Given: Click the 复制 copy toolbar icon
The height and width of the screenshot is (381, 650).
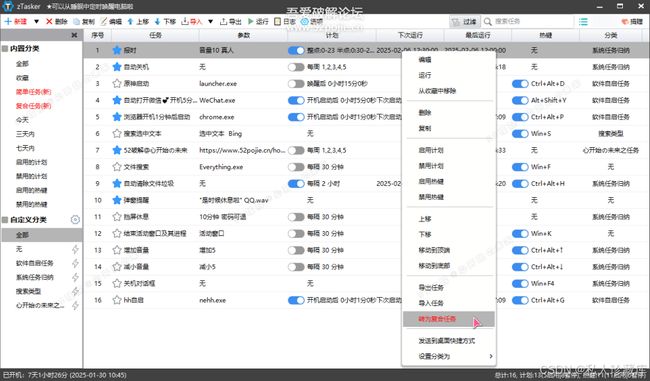Looking at the screenshot, I should tap(77, 22).
